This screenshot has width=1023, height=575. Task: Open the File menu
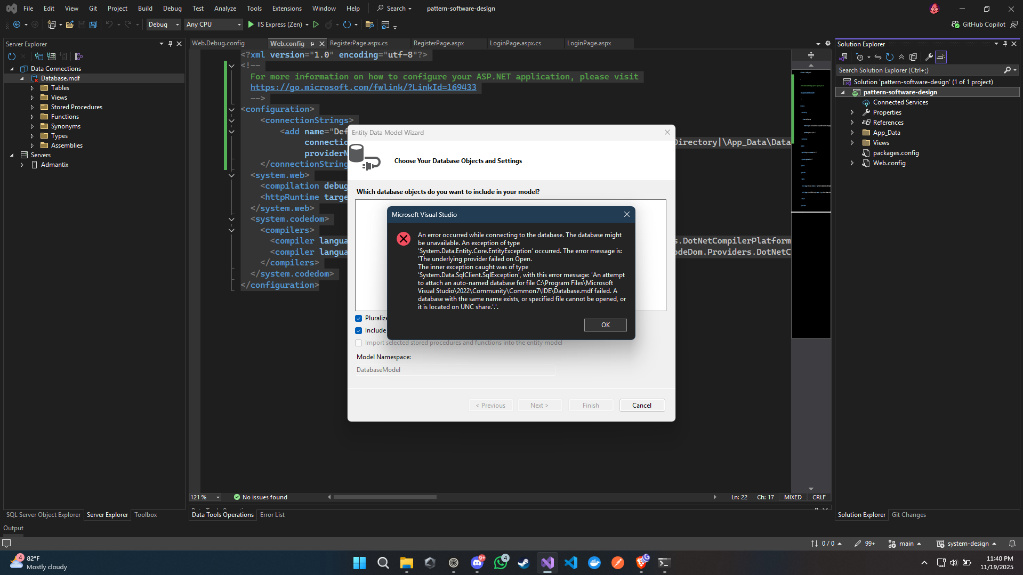(x=28, y=8)
